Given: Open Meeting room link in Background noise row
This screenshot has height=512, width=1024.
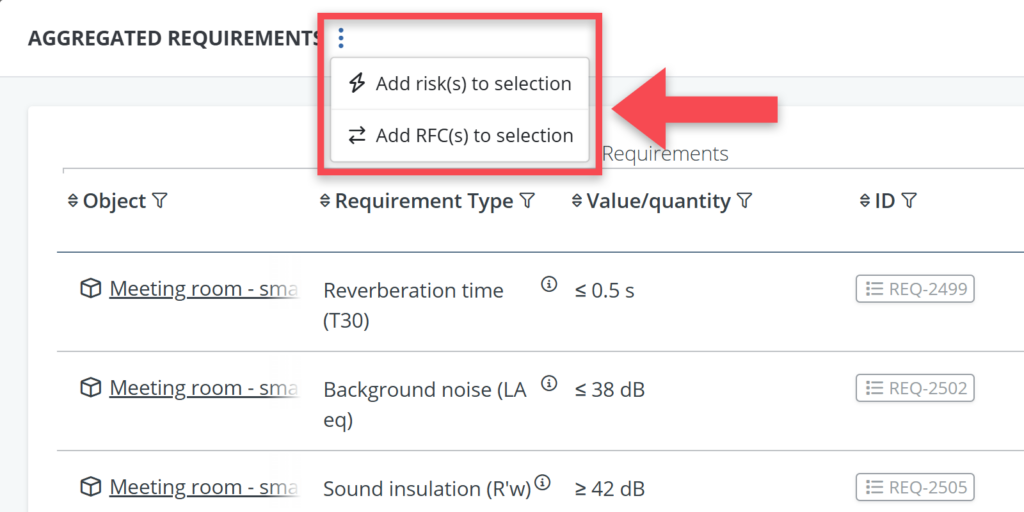Looking at the screenshot, I should click(204, 388).
